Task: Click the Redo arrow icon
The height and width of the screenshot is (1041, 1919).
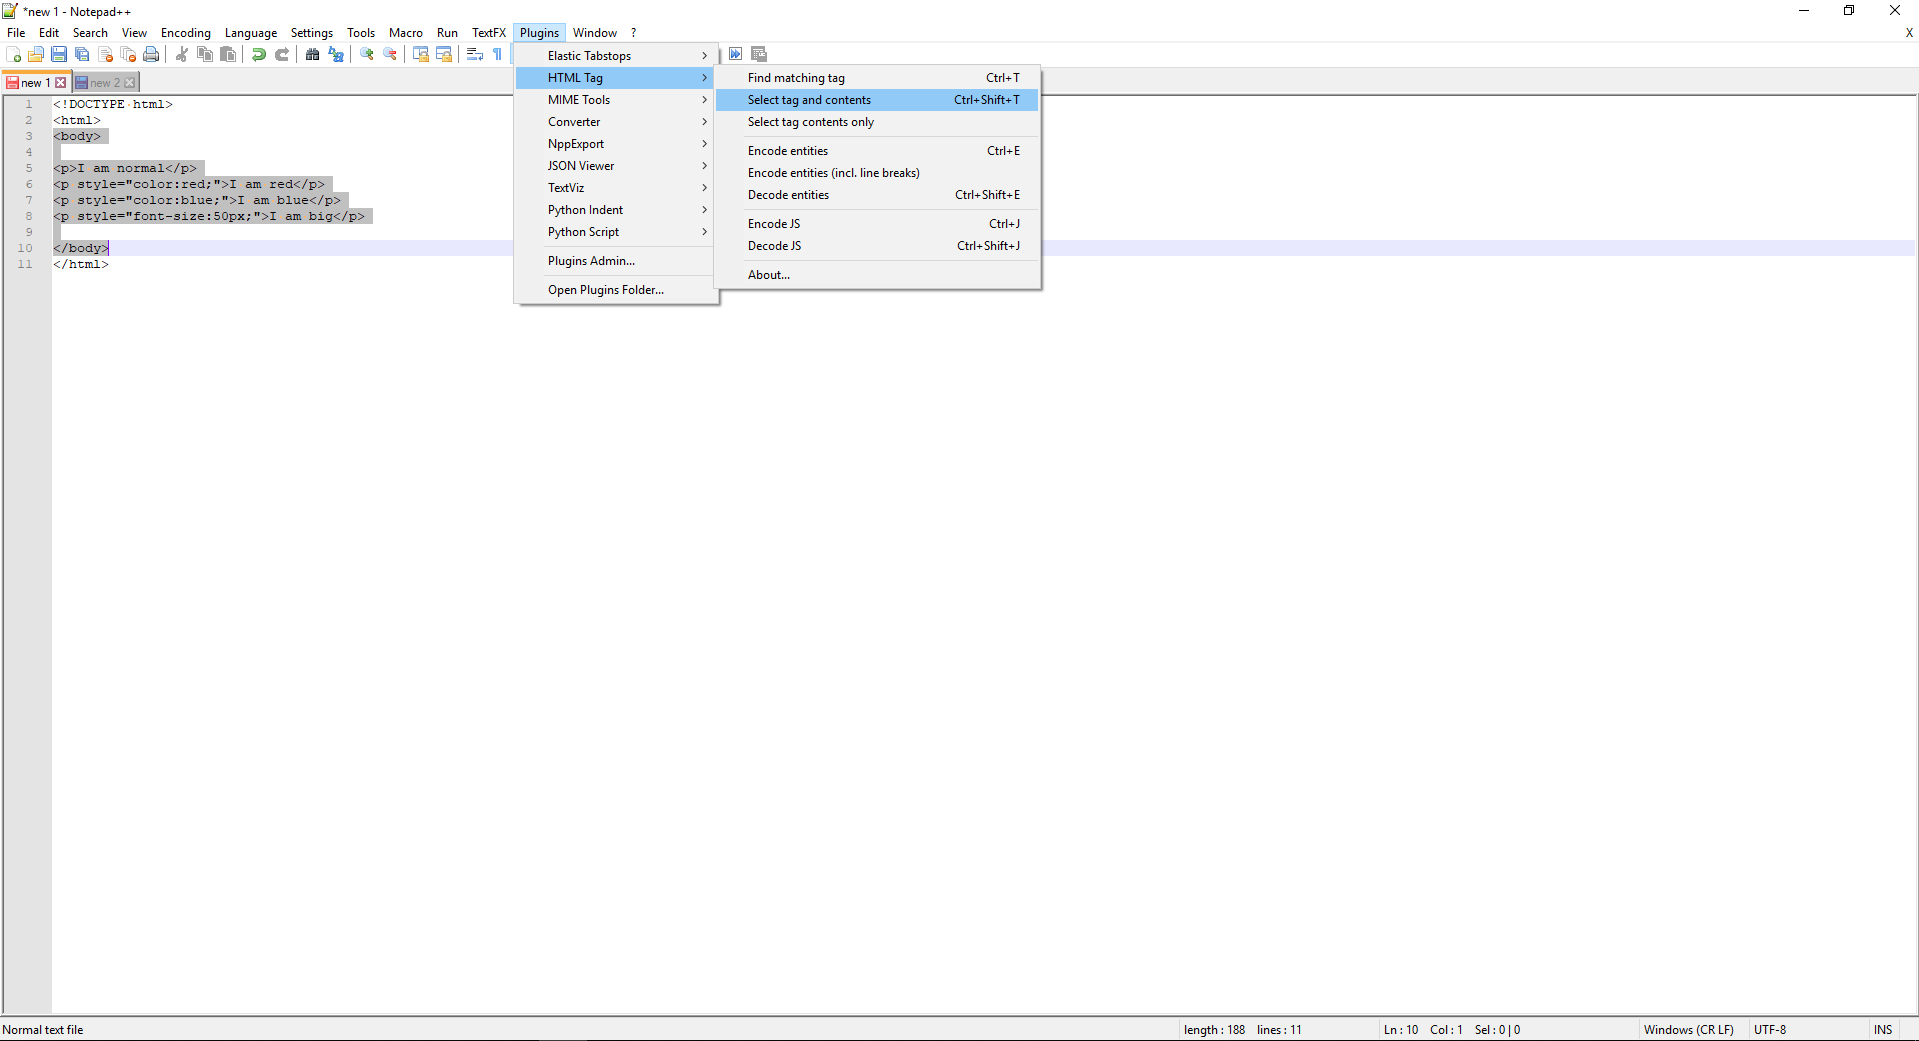Action: point(282,55)
